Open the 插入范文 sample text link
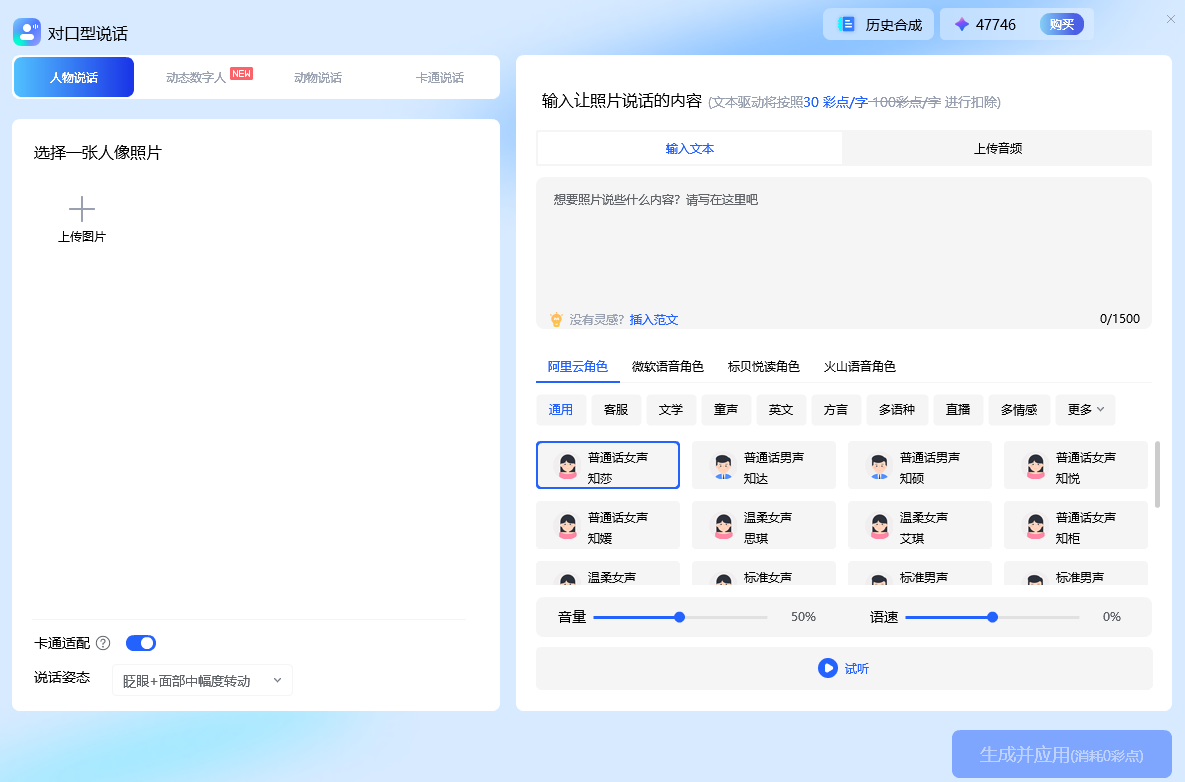Screen dimensions: 1185x782 pos(653,319)
